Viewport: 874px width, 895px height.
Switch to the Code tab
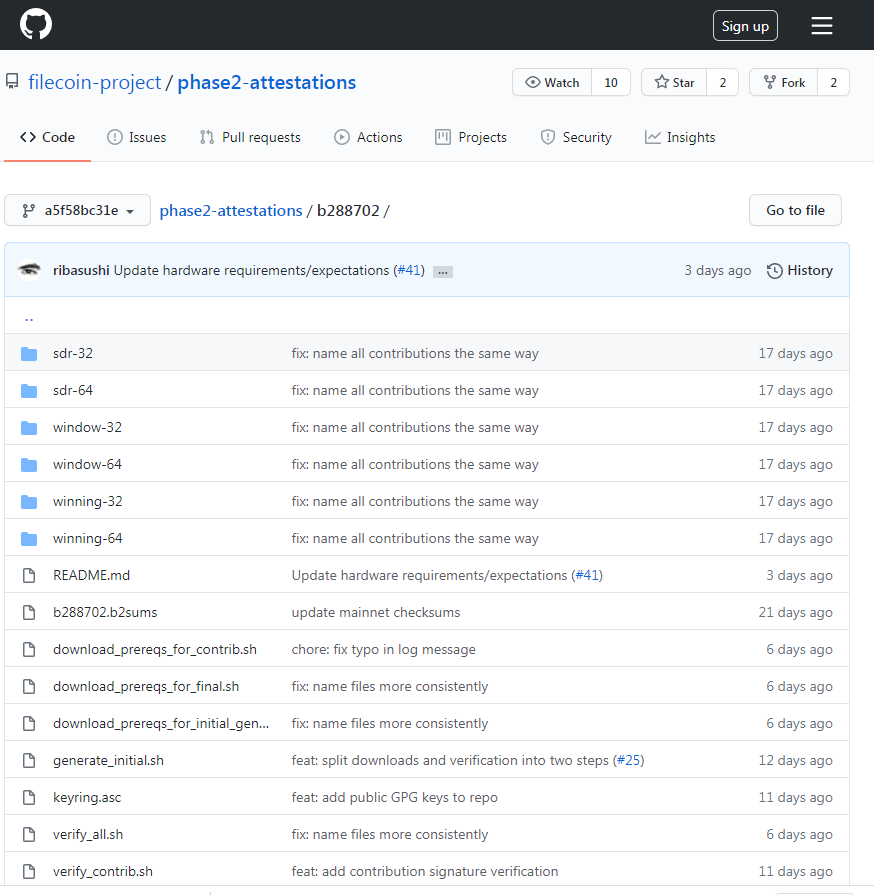tap(47, 138)
